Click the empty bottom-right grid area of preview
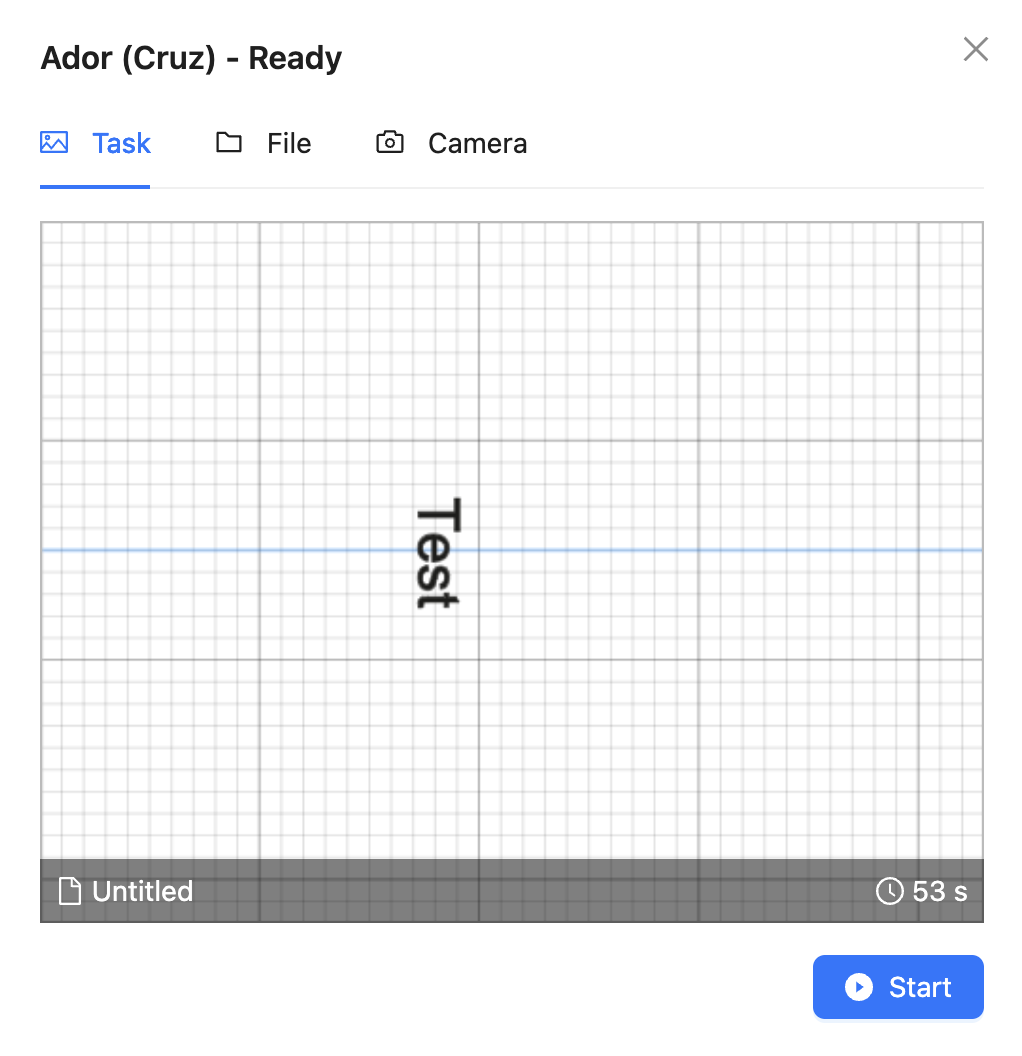Screen dimensions: 1022x1056 pos(840,759)
